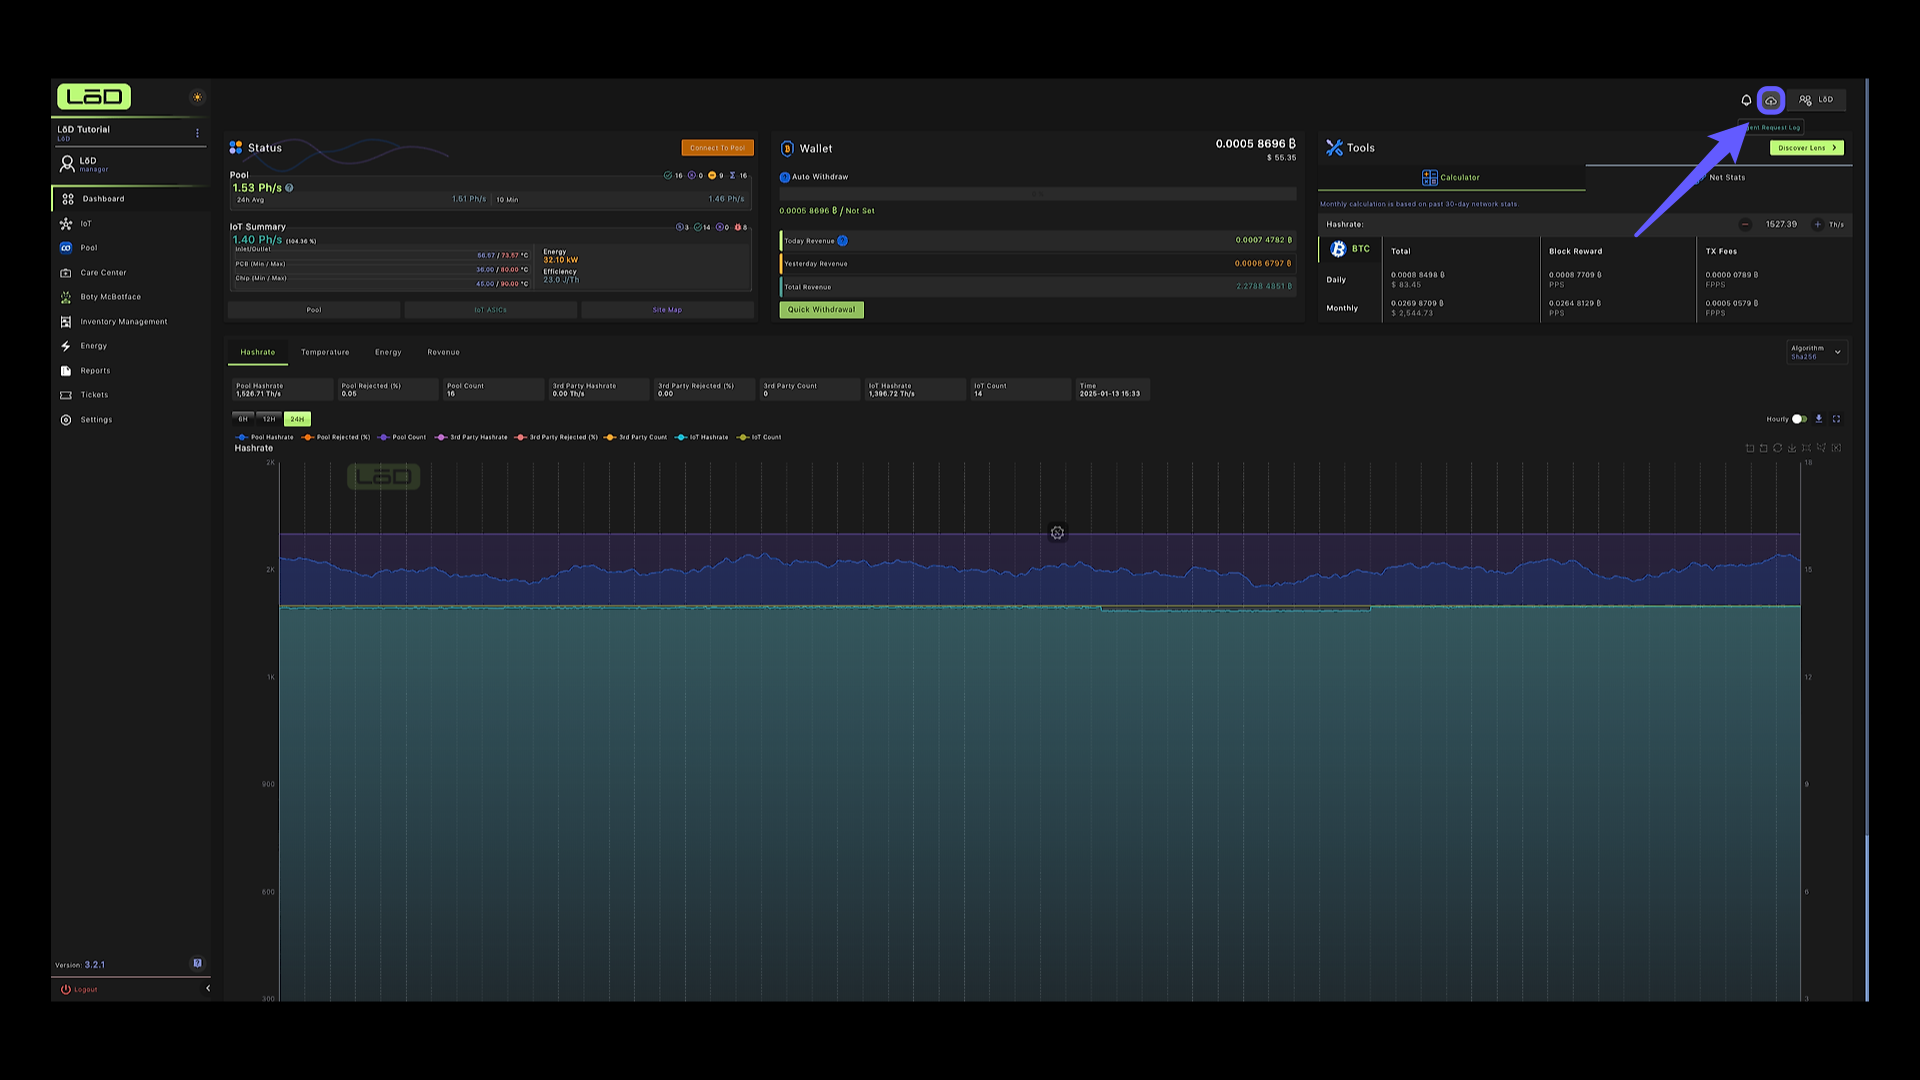Open Boty McBotface in the sidebar

[x=130, y=297]
